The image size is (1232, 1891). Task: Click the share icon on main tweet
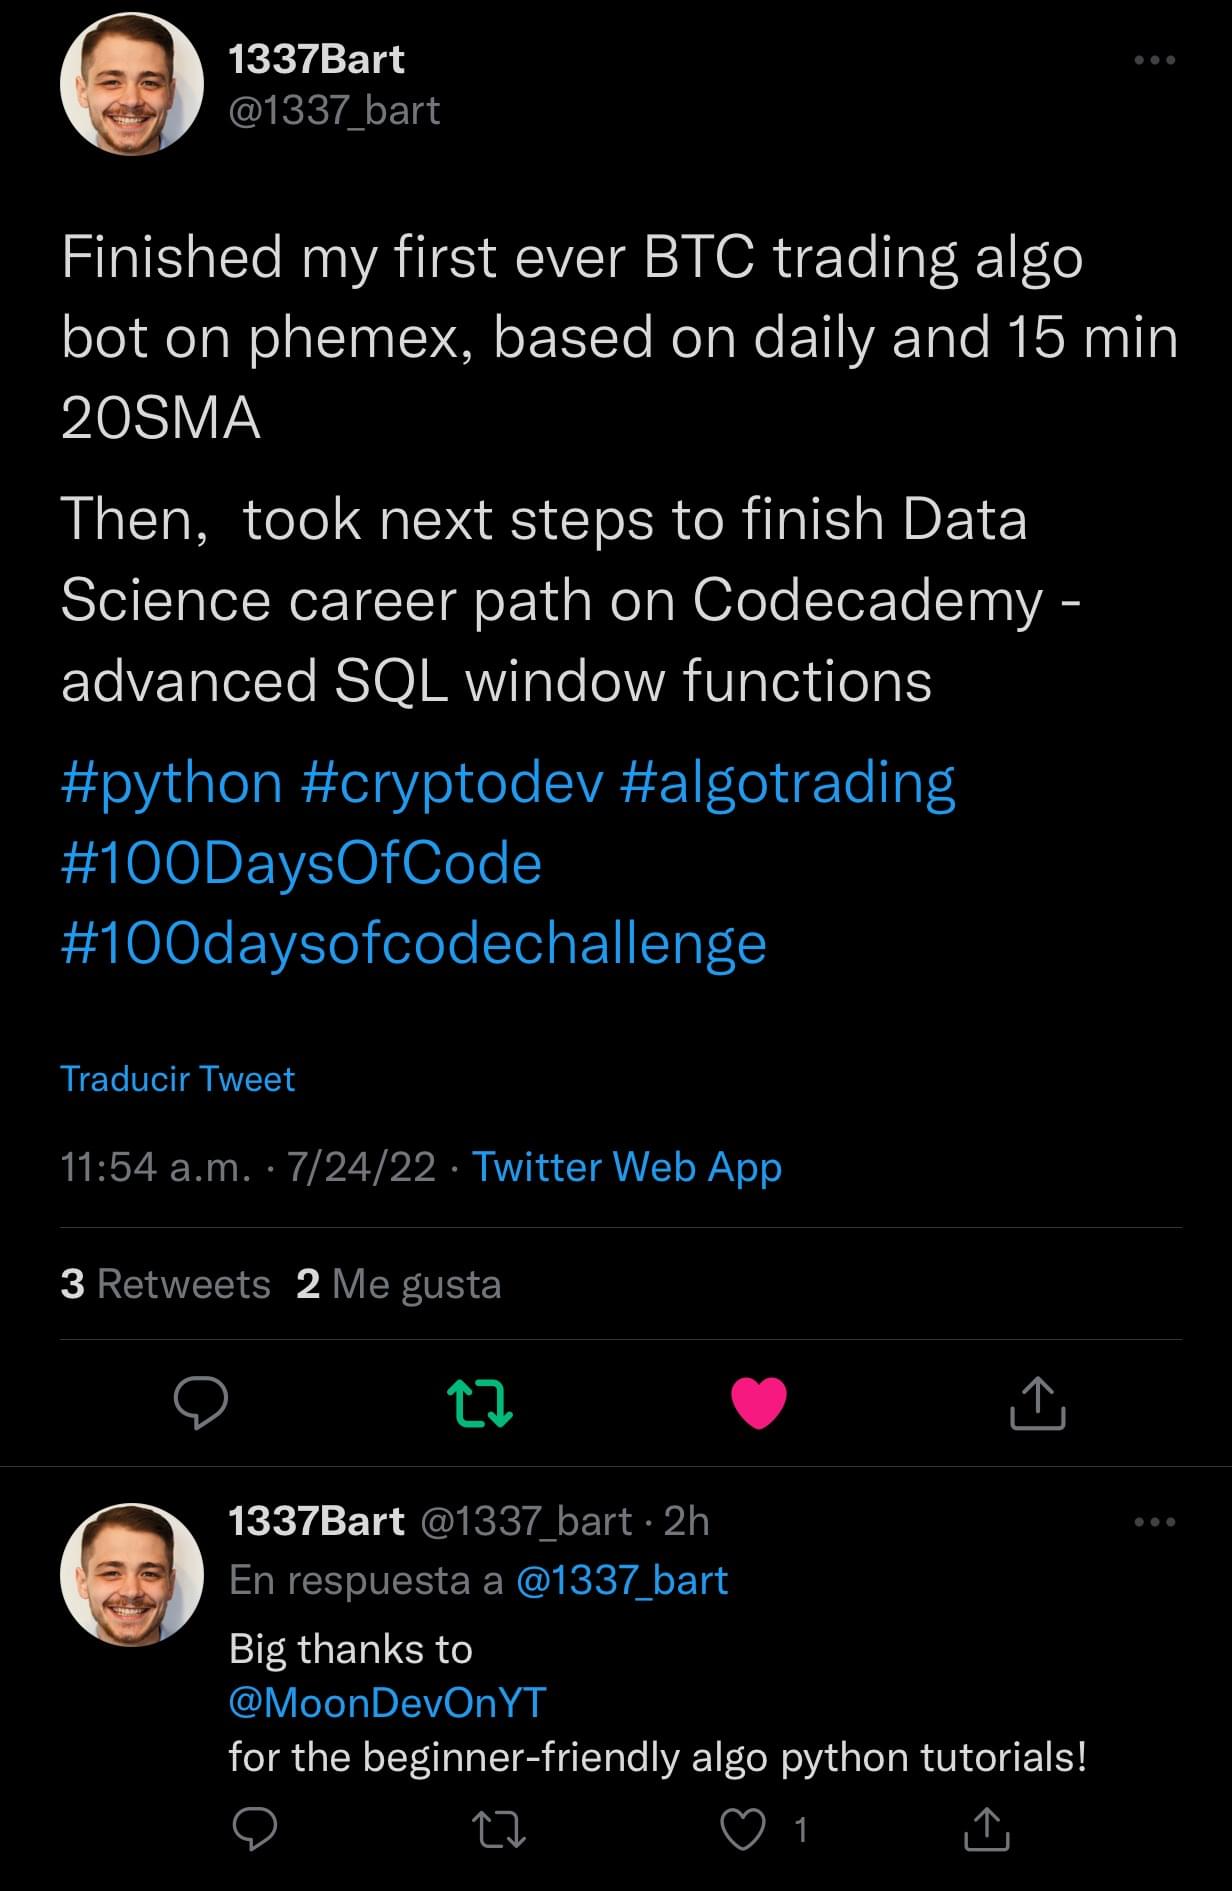[x=1037, y=1402]
